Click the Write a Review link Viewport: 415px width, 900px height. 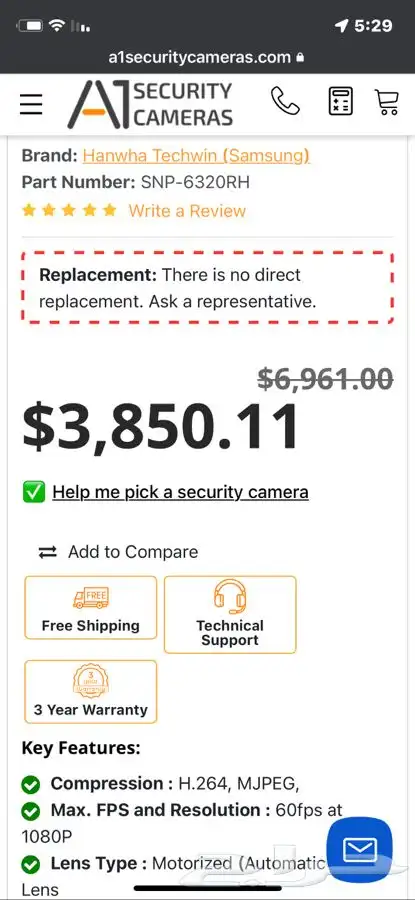(x=187, y=211)
